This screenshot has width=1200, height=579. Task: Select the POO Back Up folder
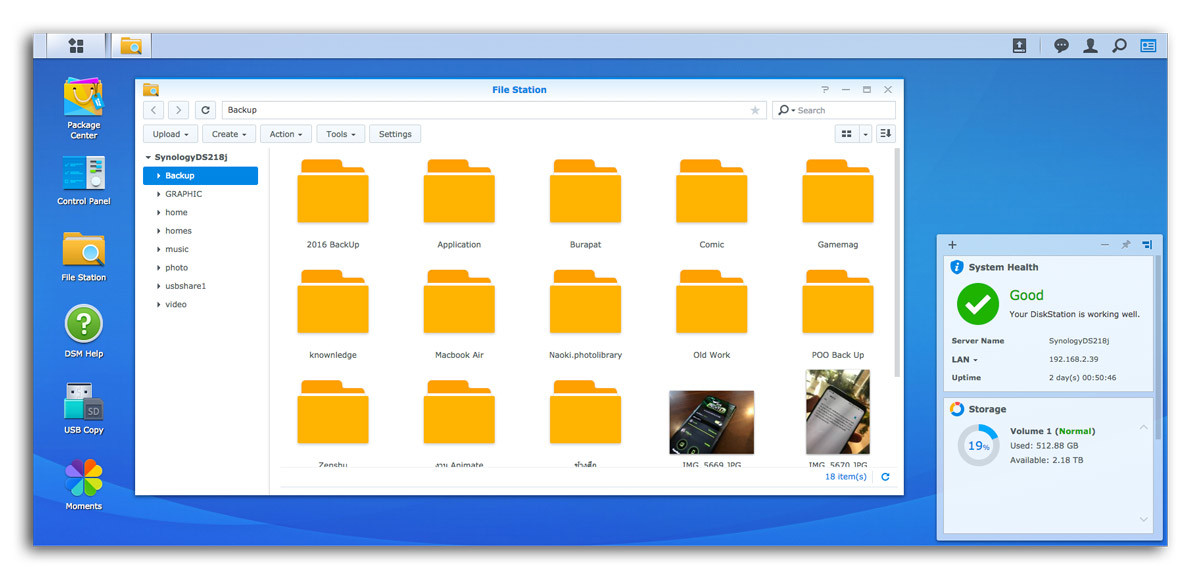[838, 314]
